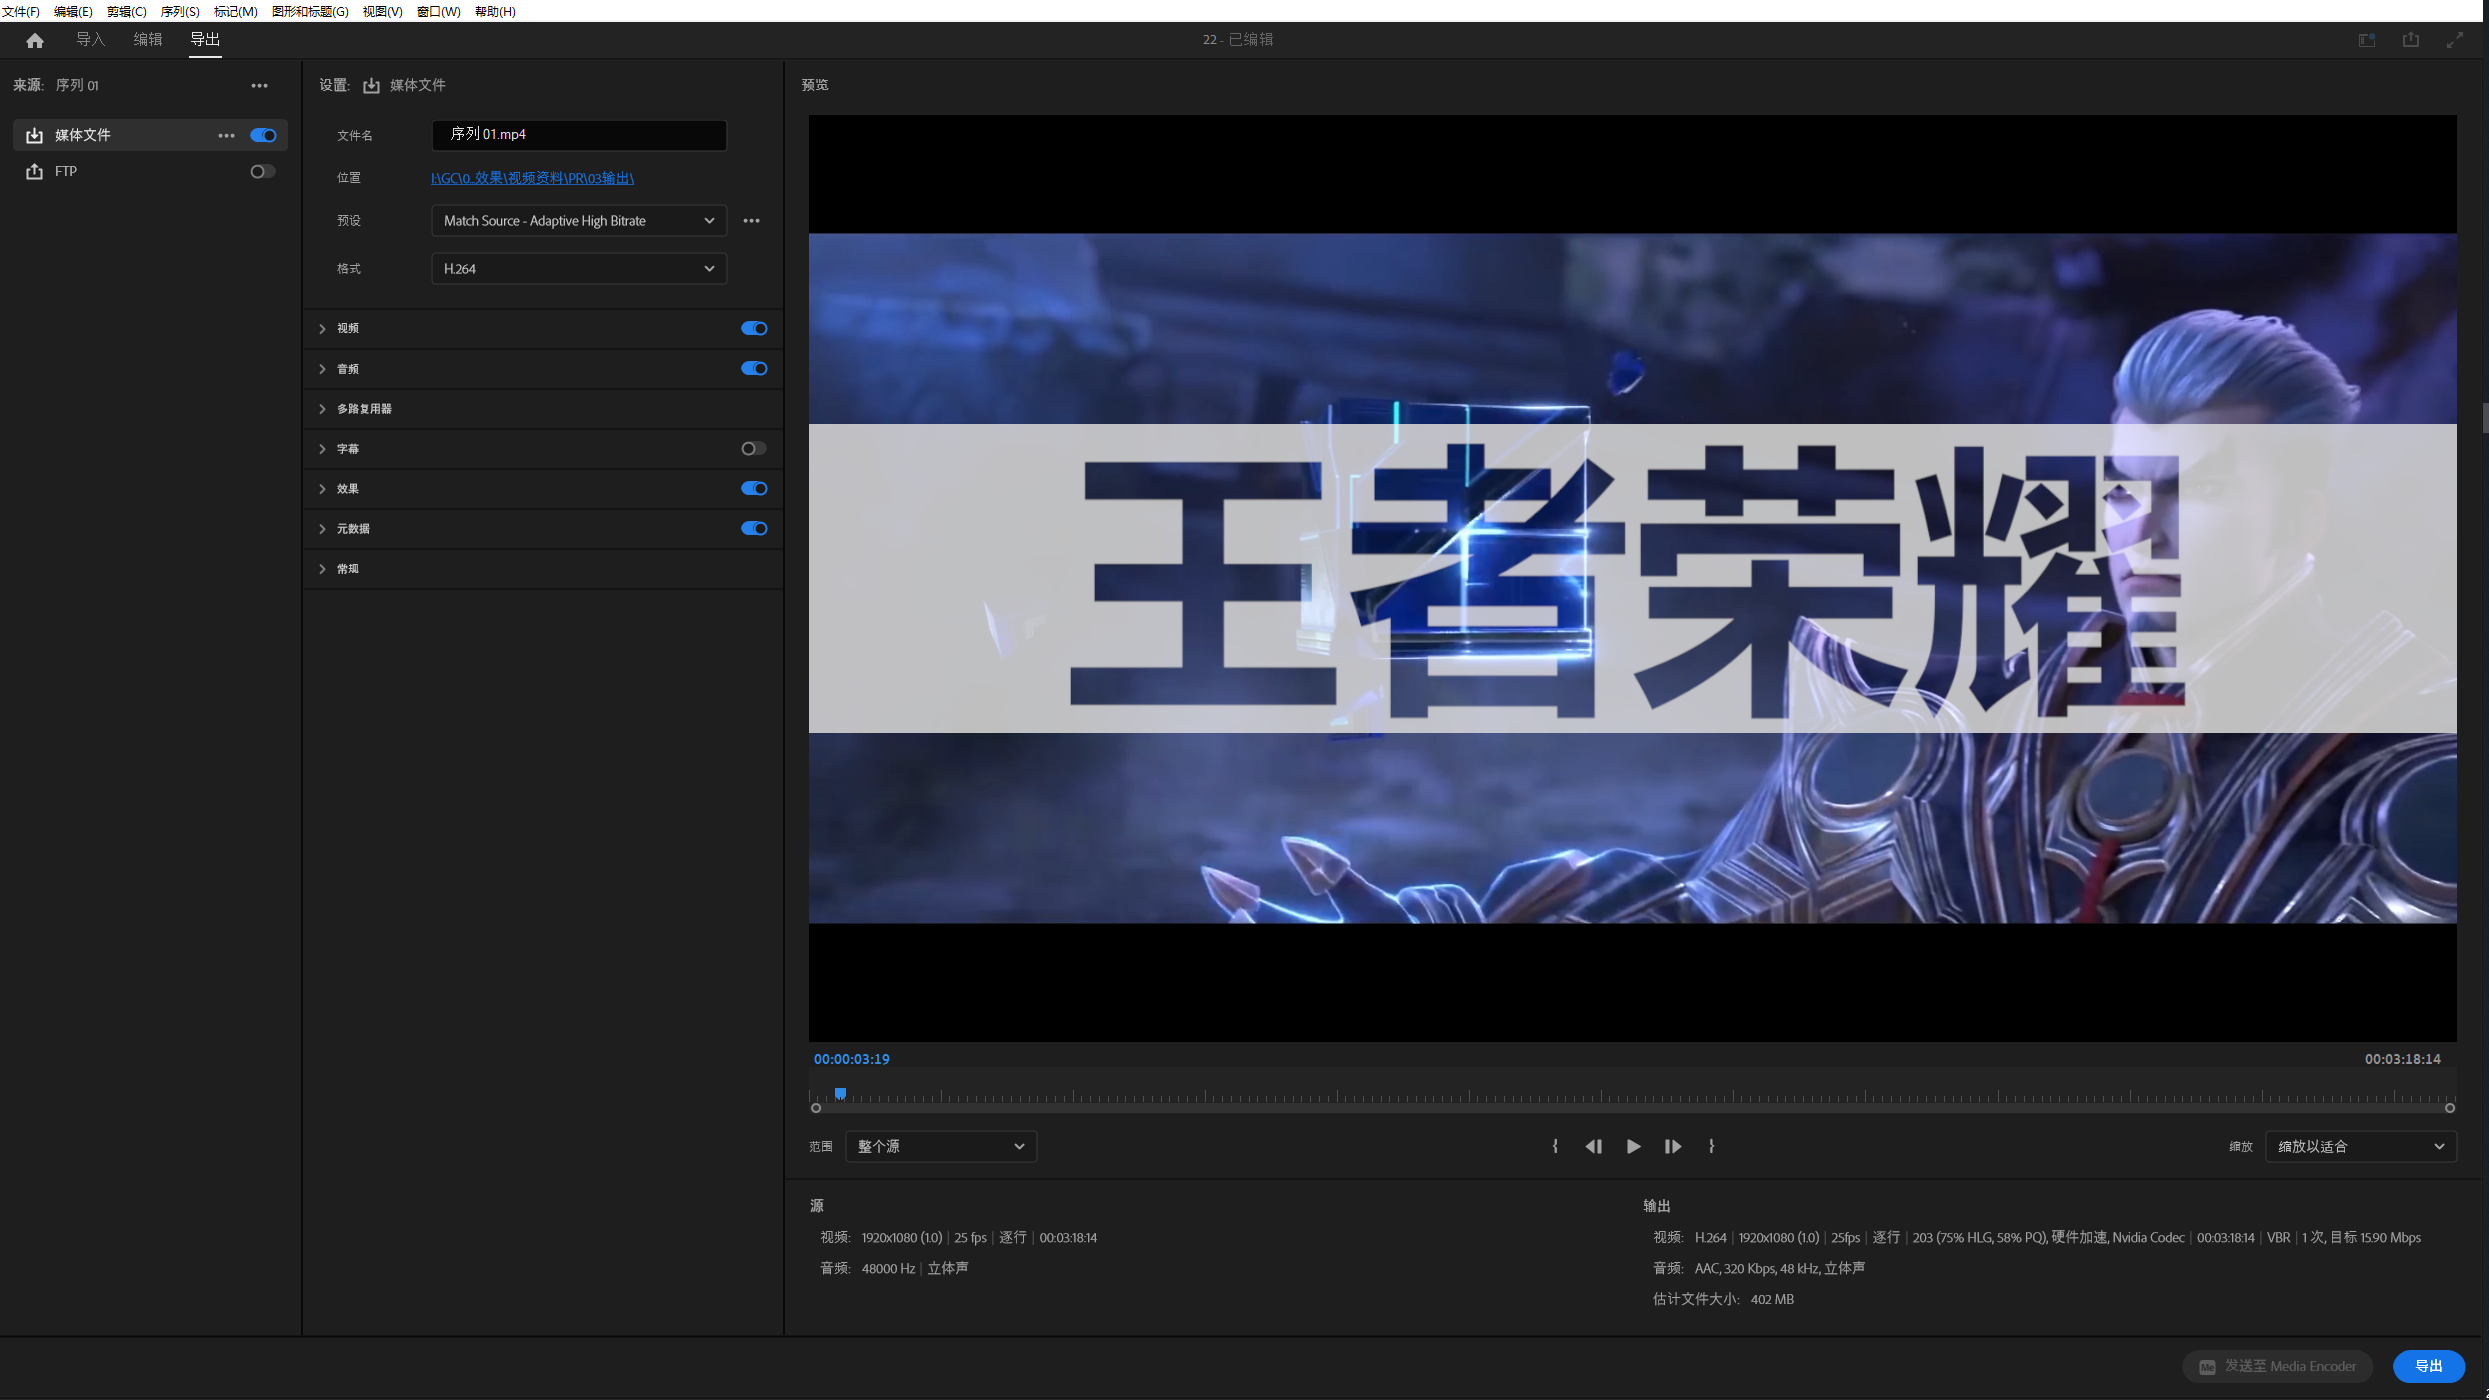2489x1400 pixels.
Task: Click the output location path link
Action: (x=532, y=178)
